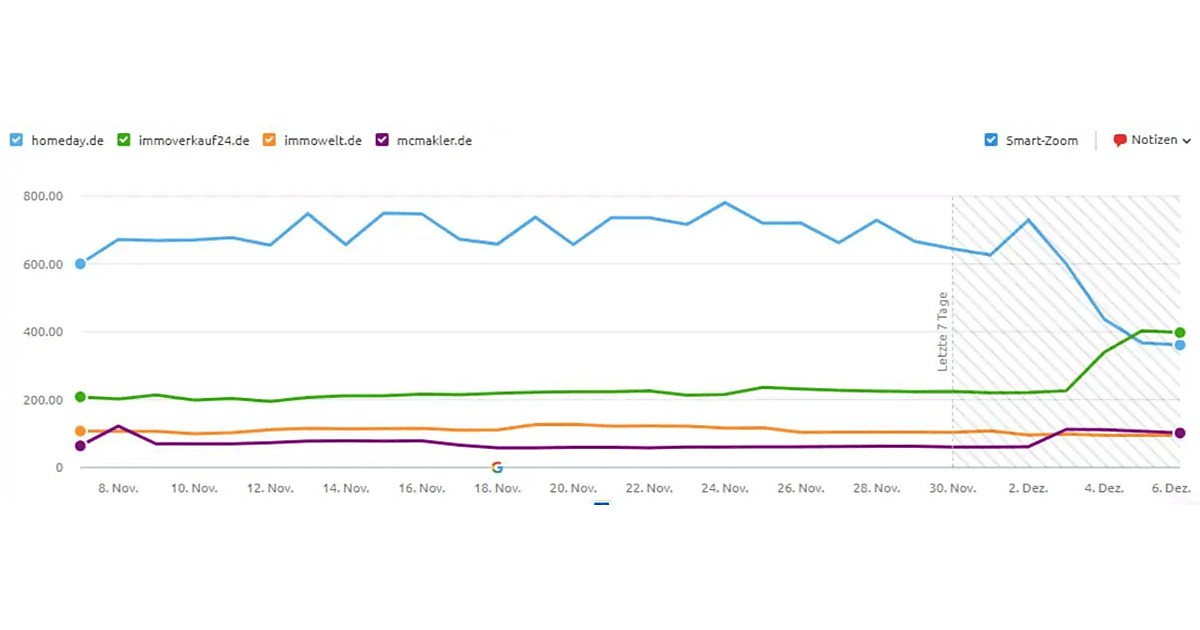Click blue homeday.de end data point
The height and width of the screenshot is (630, 1200).
[x=1180, y=346]
